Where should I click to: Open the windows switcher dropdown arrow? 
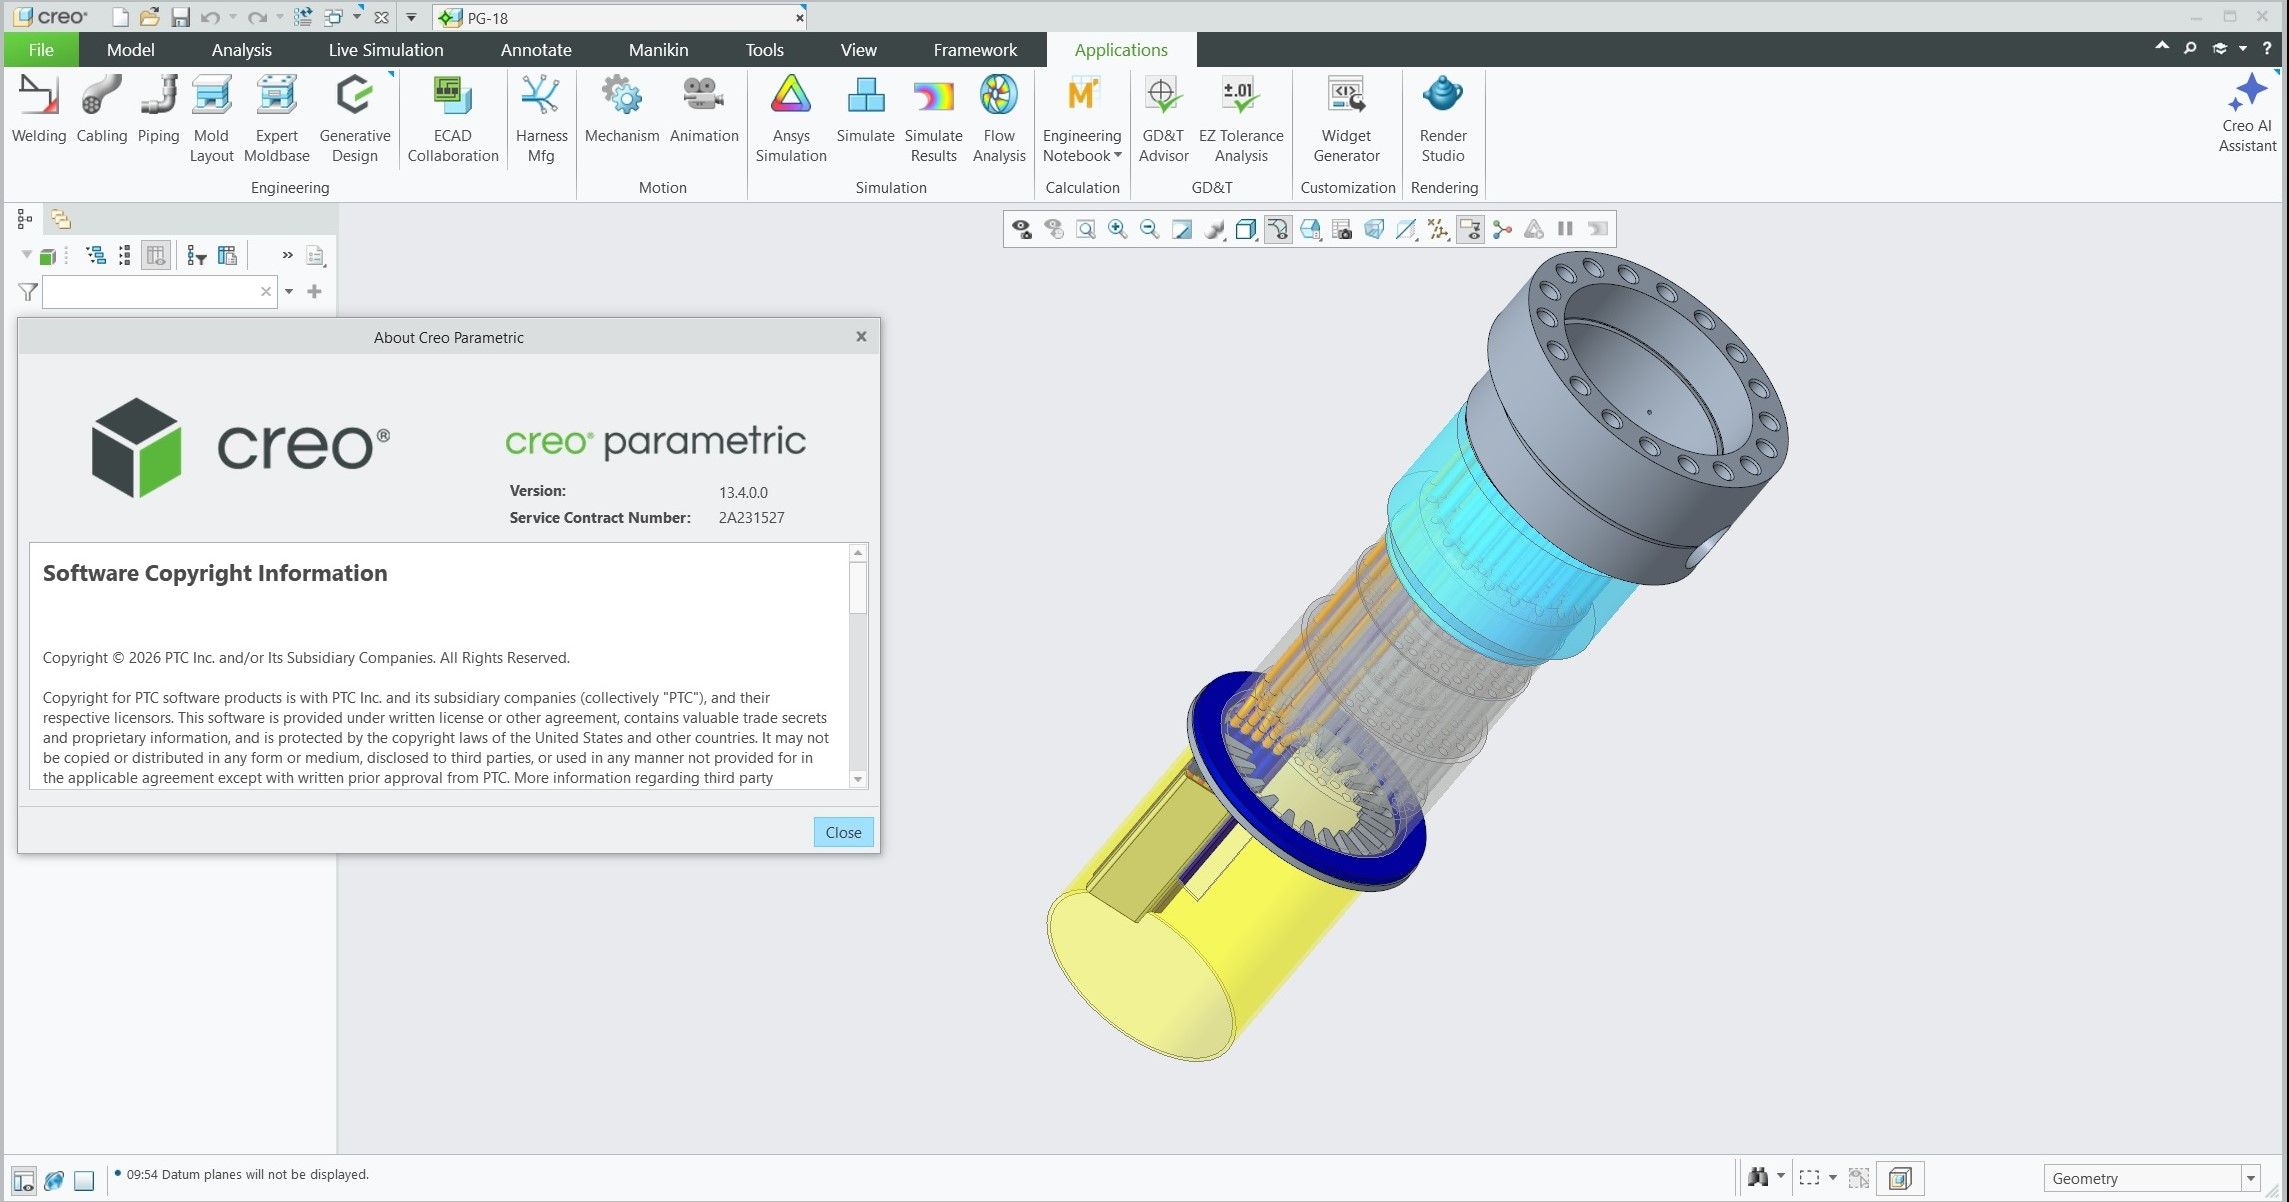(x=357, y=17)
